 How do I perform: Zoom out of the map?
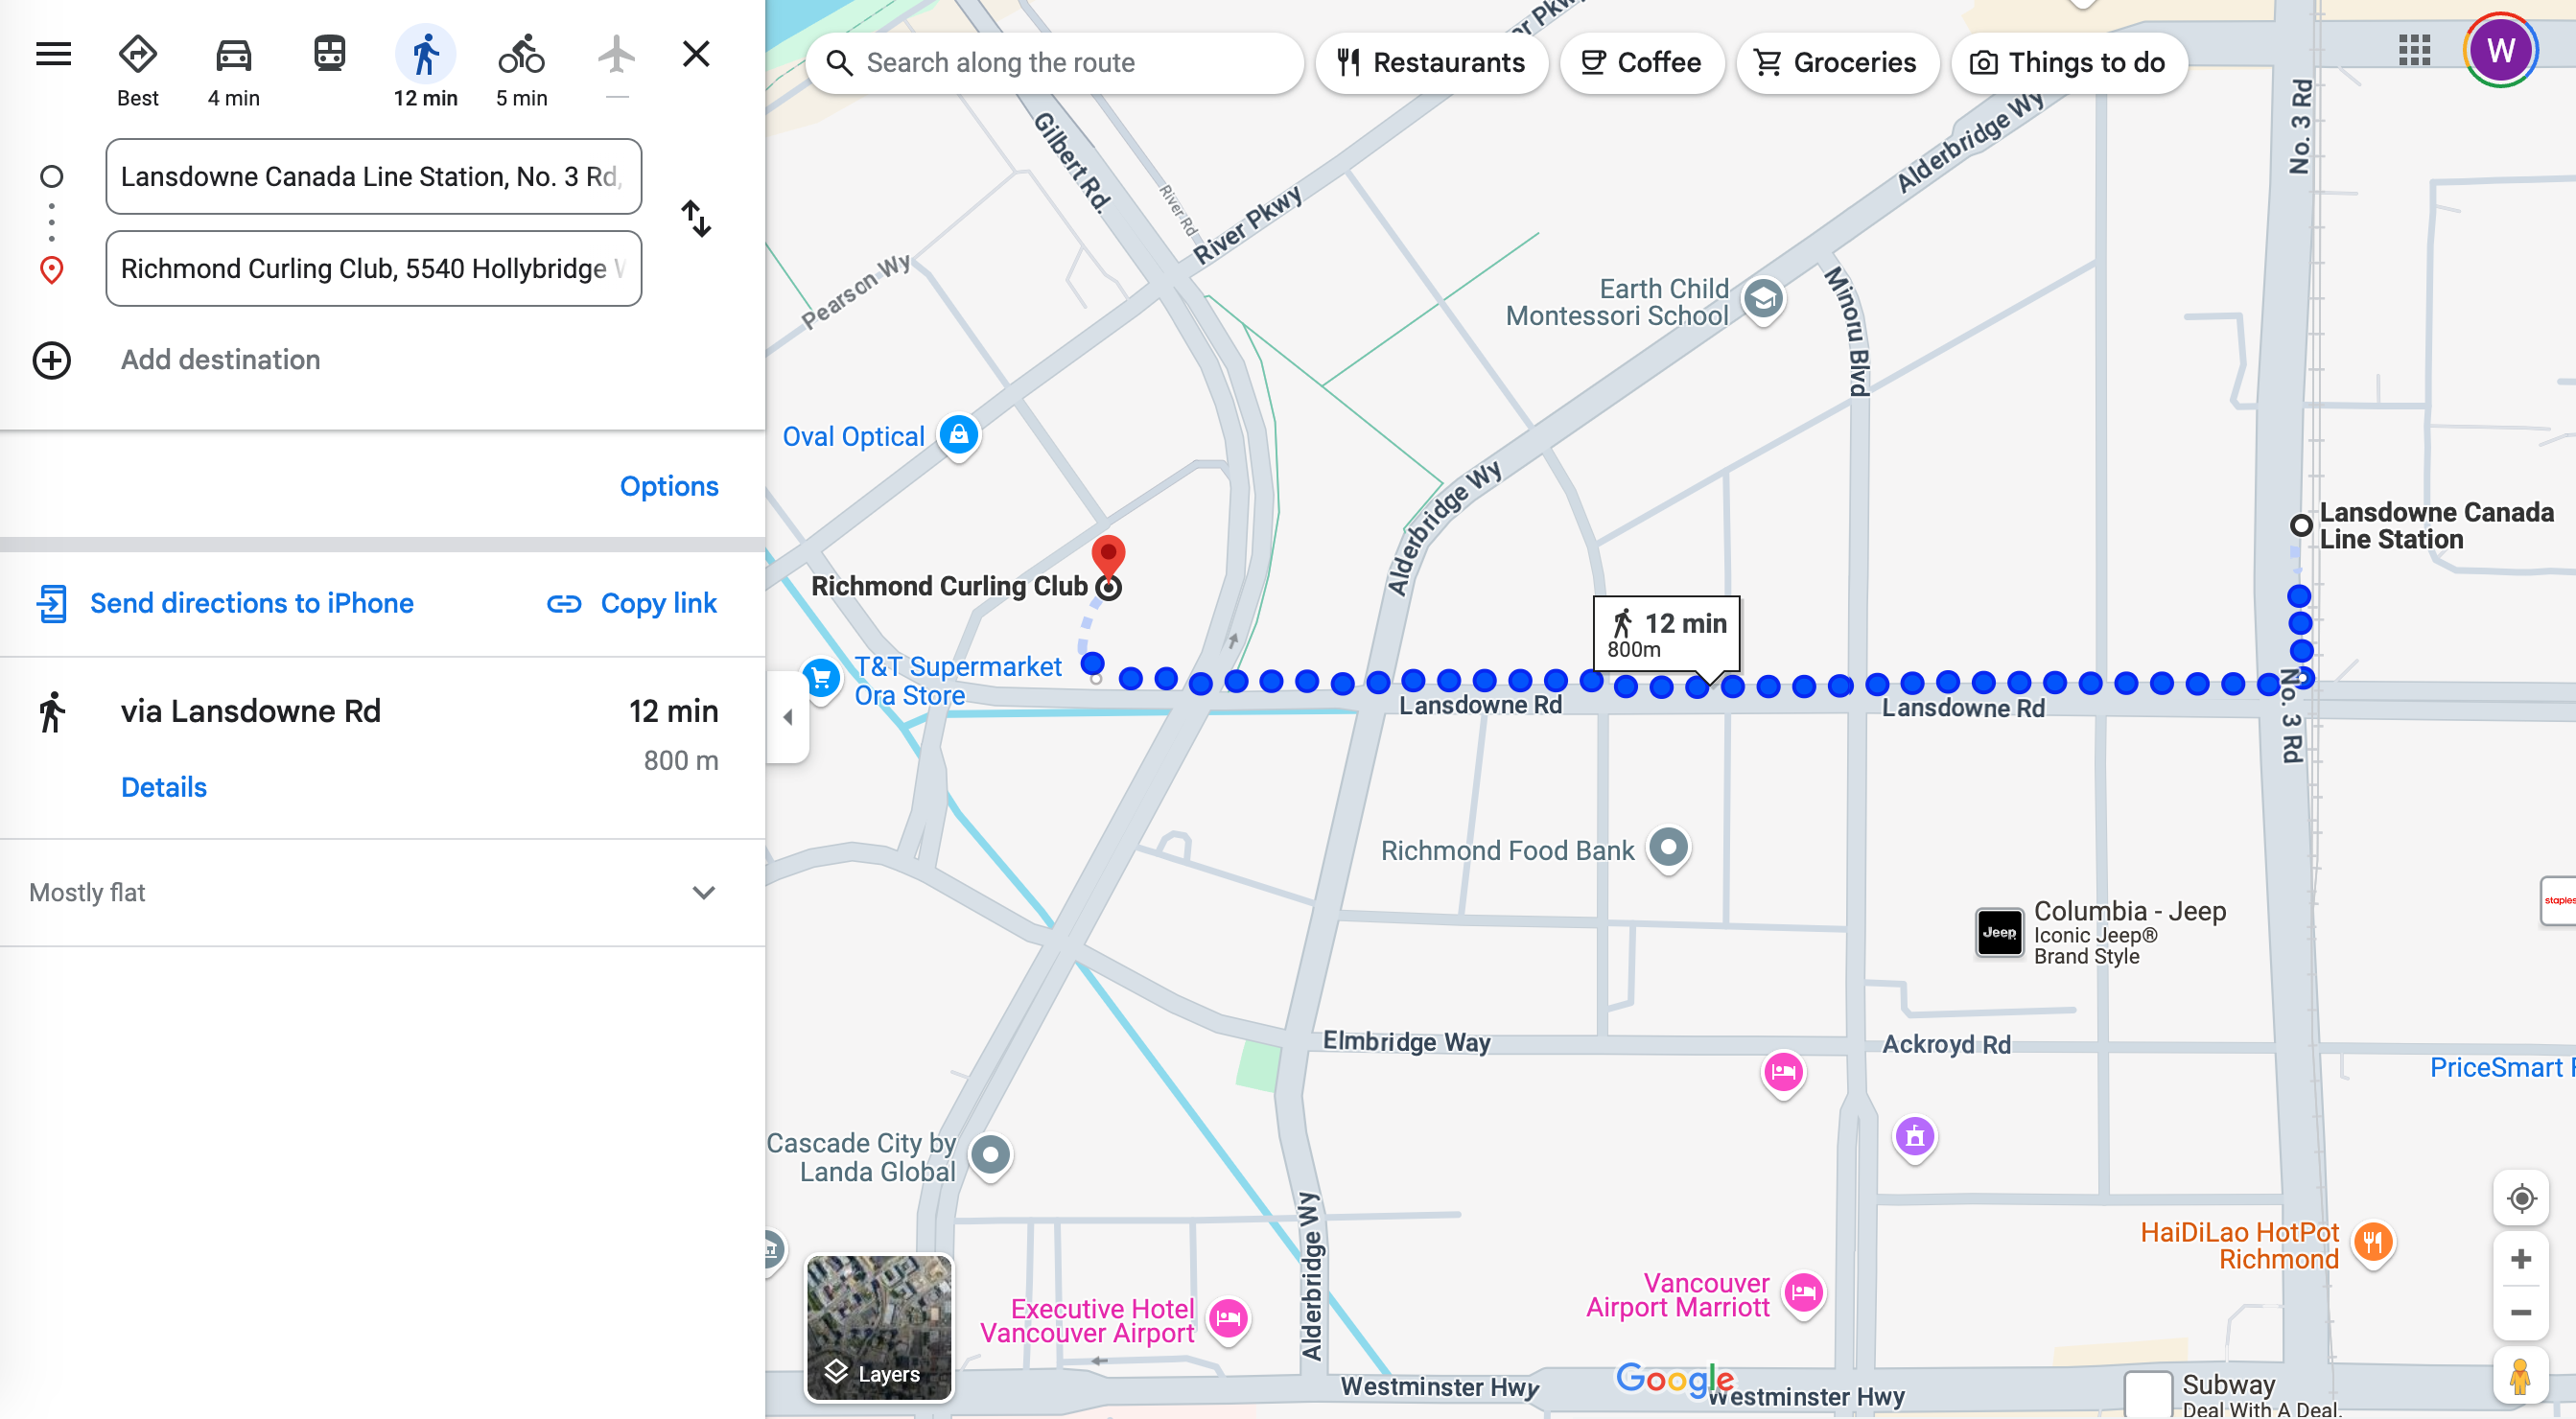[2520, 1313]
